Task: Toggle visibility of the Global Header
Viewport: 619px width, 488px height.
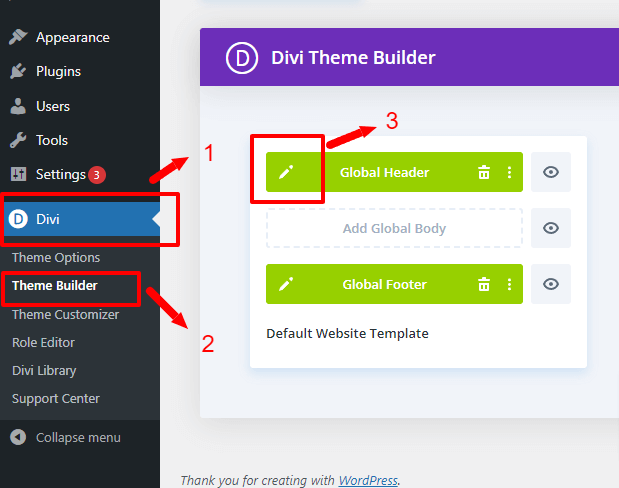Action: [x=550, y=172]
